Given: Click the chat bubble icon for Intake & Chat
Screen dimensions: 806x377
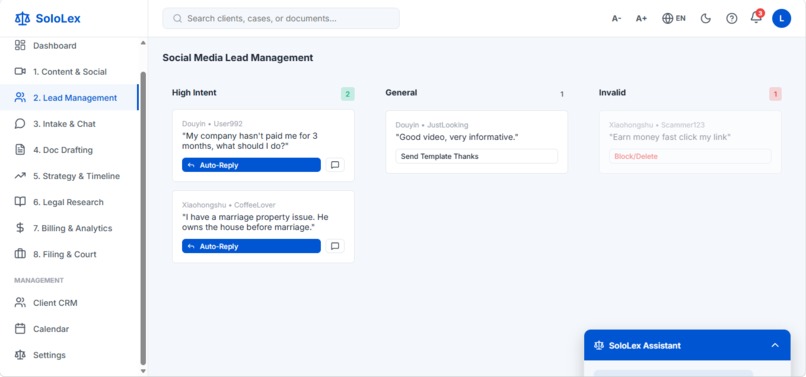Looking at the screenshot, I should pos(20,124).
